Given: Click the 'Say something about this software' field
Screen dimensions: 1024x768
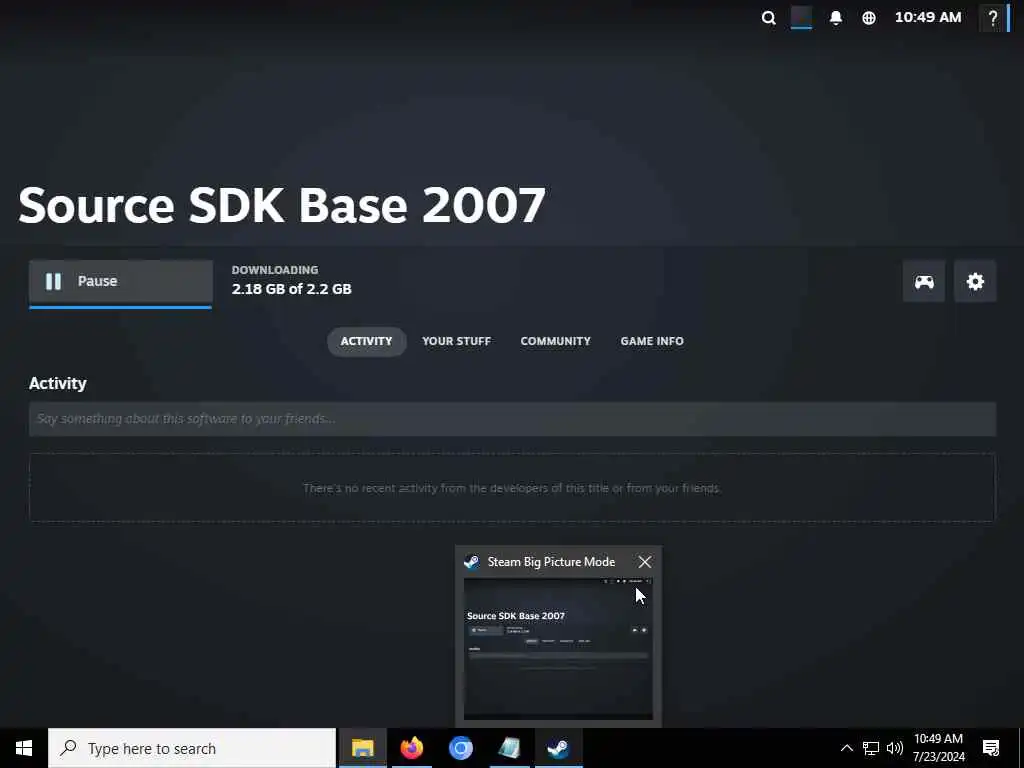Looking at the screenshot, I should pos(512,419).
